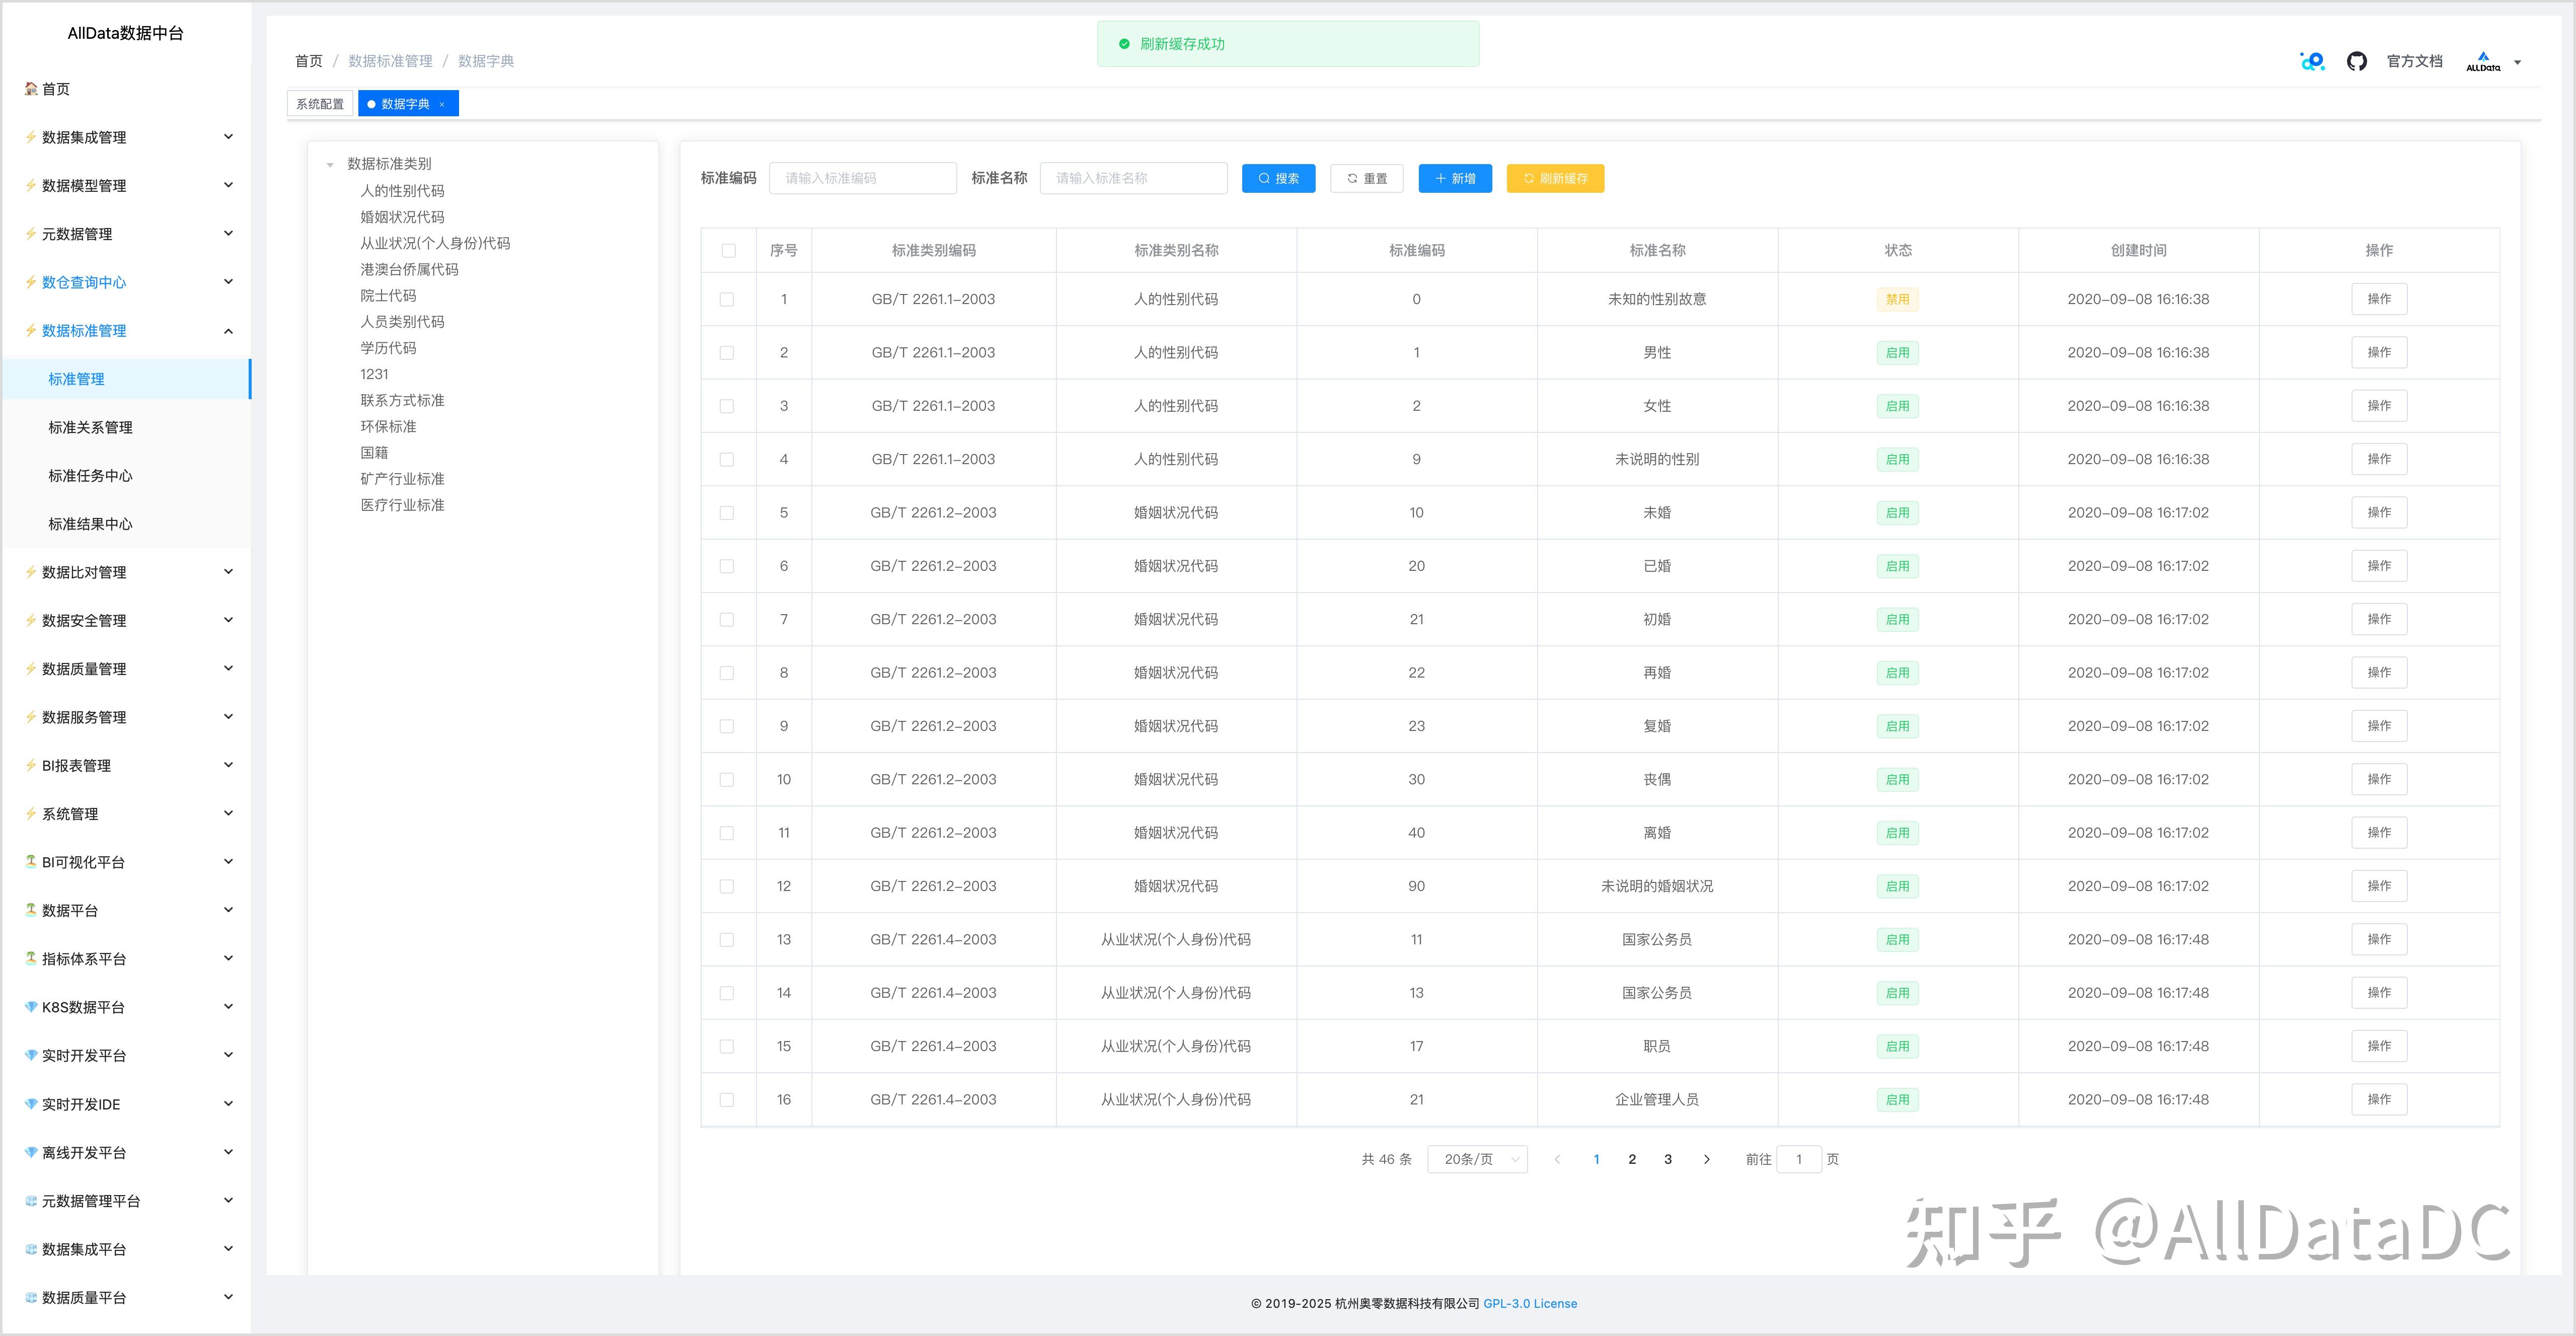The height and width of the screenshot is (1336, 2576).
Task: Click the lightning icon beside 数据集成管理
Action: pyautogui.click(x=31, y=137)
